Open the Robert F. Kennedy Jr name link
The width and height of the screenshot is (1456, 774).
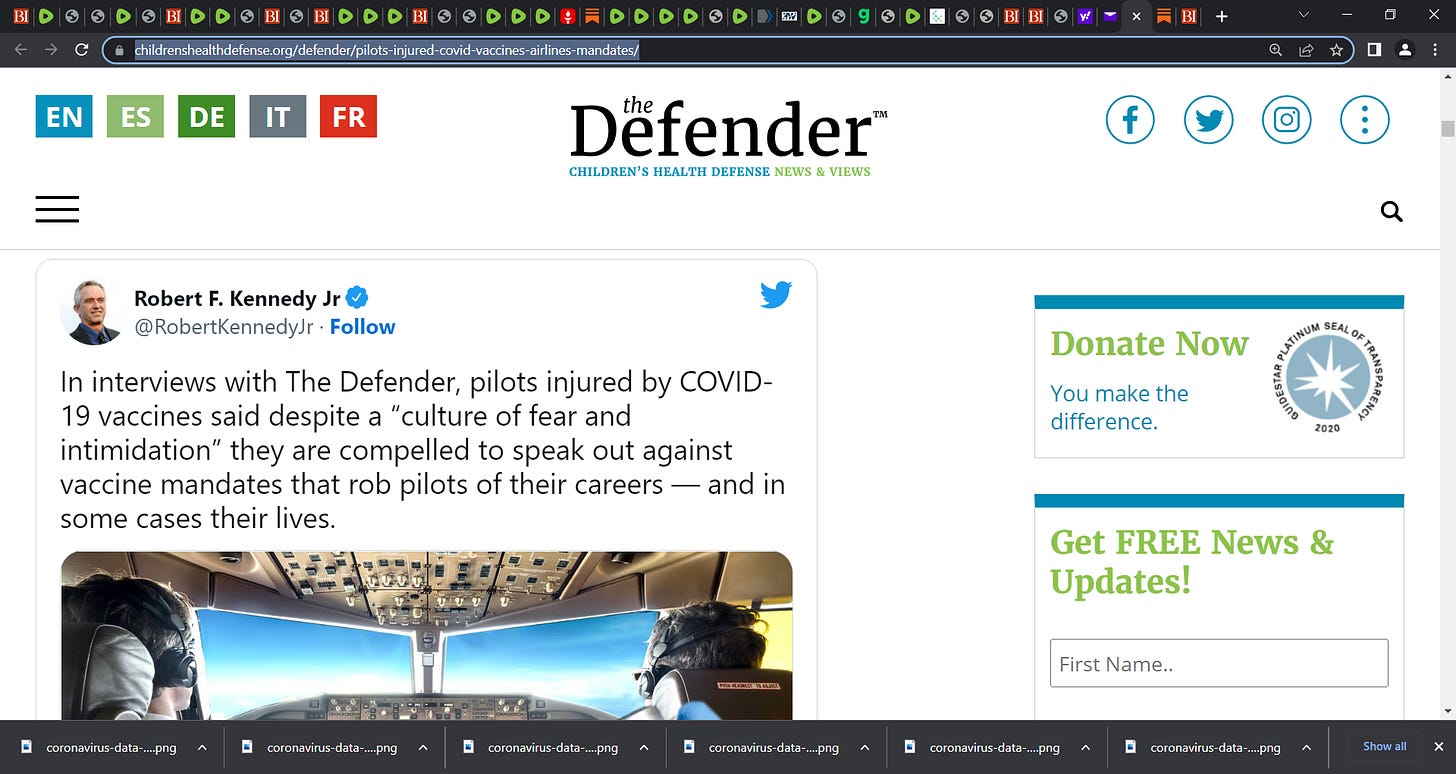(x=237, y=298)
